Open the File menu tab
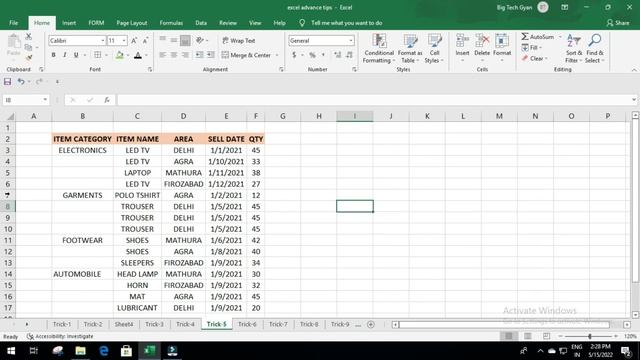Viewport: 640px width, 360px height. pos(13,23)
